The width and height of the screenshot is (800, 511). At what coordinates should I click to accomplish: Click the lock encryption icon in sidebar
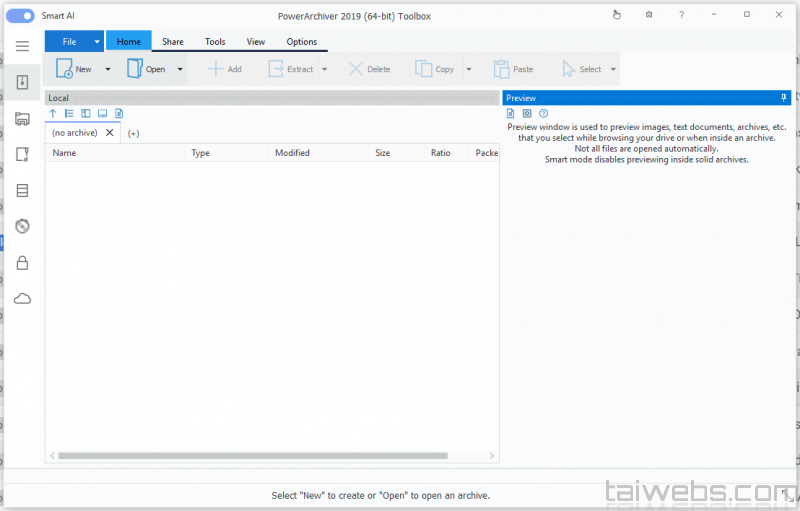tap(22, 263)
